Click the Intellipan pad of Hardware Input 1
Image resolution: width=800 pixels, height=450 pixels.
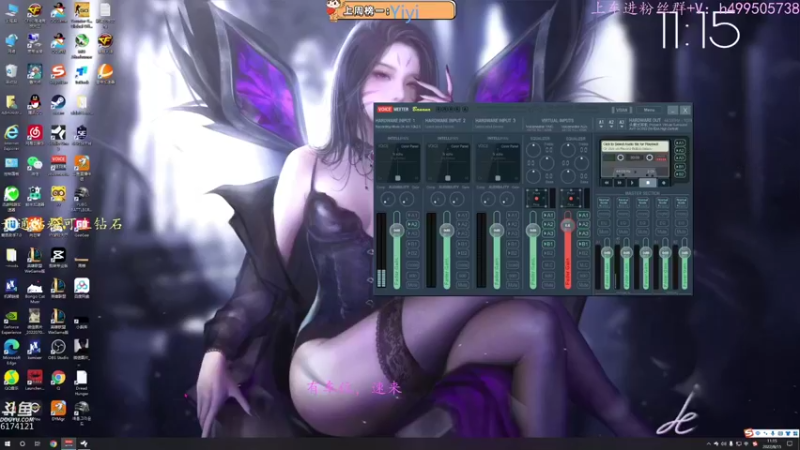coord(397,162)
